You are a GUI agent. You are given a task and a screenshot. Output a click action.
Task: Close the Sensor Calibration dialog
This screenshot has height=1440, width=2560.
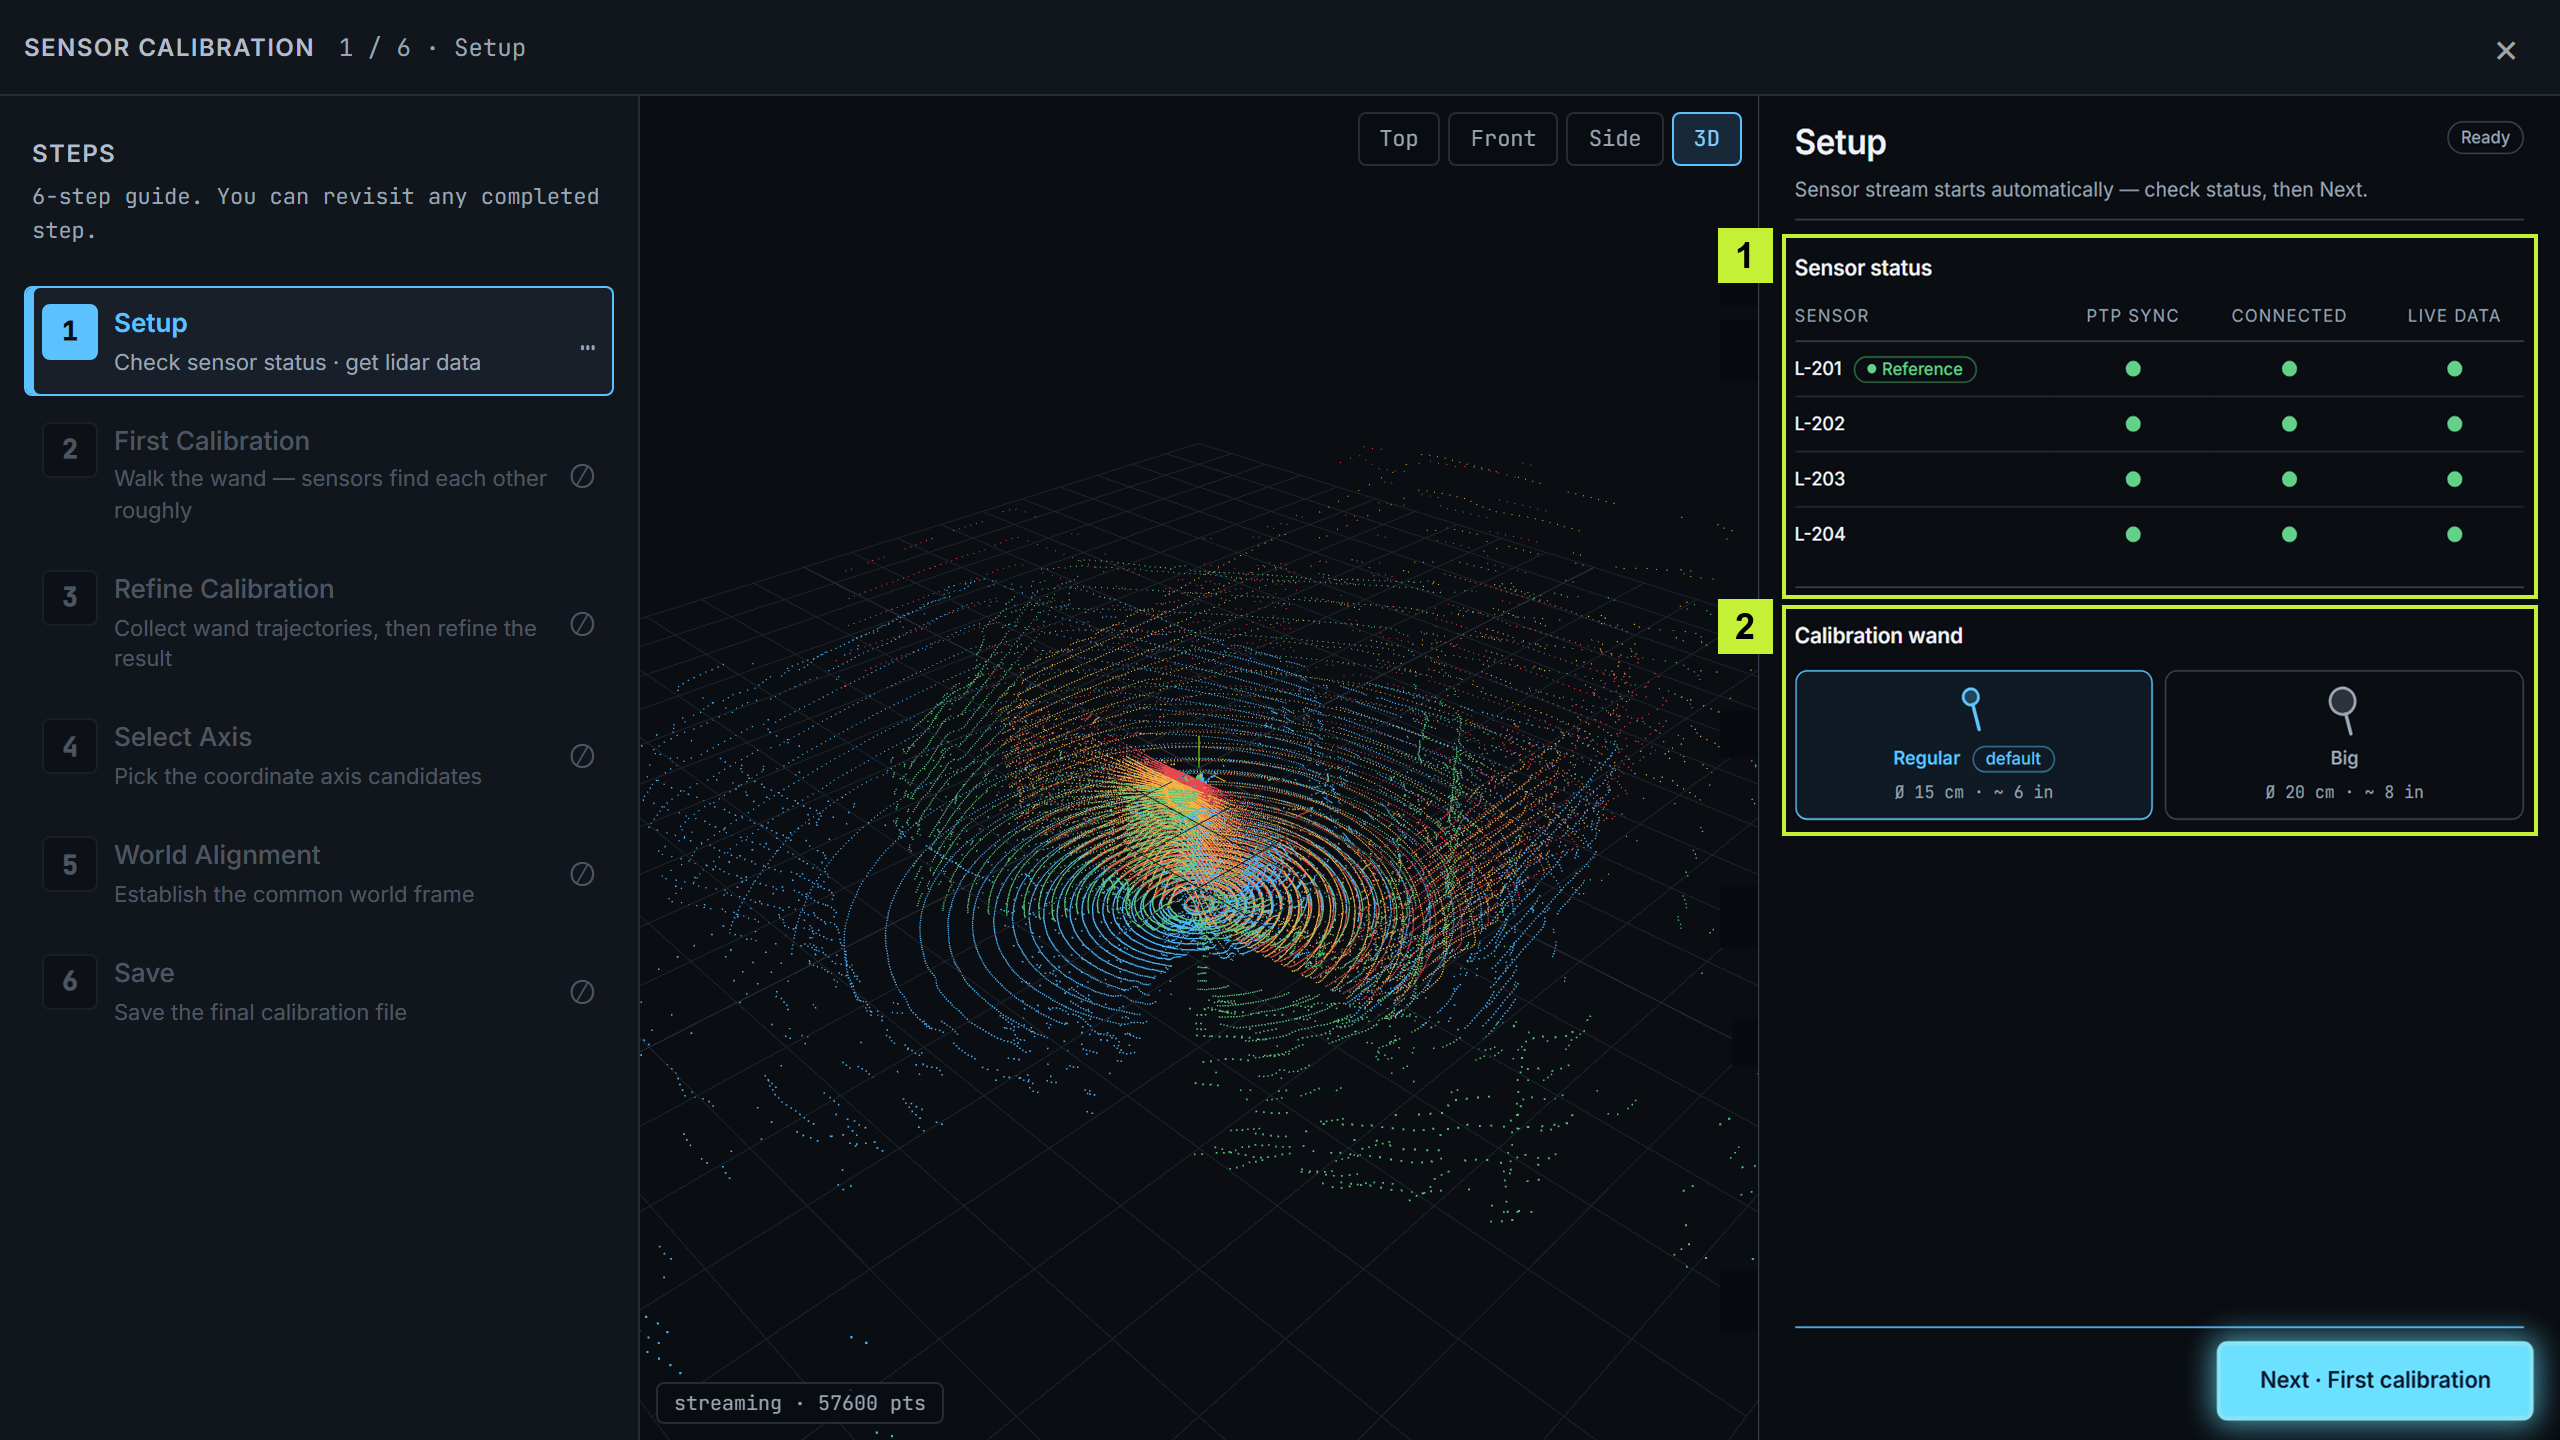pos(2505,50)
